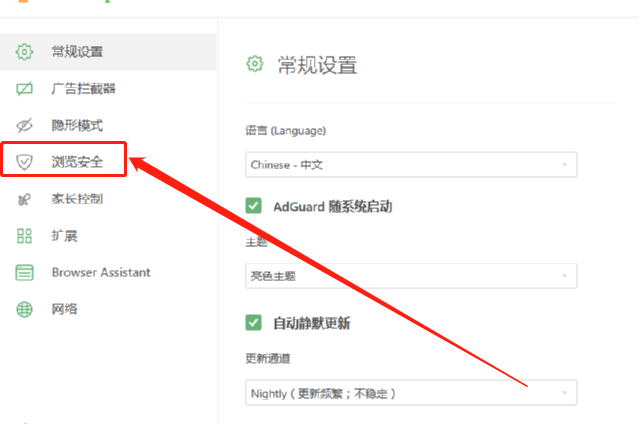
Task: Click the parental control icon beside 家长控制
Action: tap(24, 199)
